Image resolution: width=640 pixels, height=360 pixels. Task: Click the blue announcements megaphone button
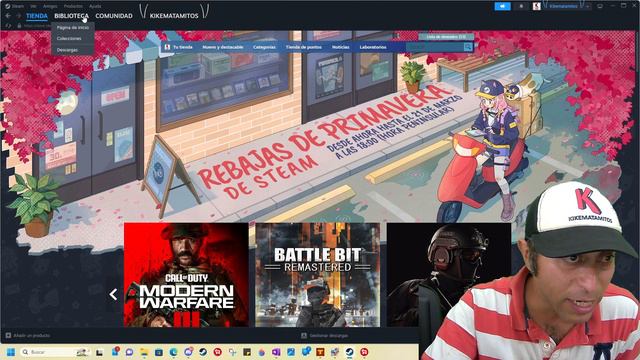(502, 6)
